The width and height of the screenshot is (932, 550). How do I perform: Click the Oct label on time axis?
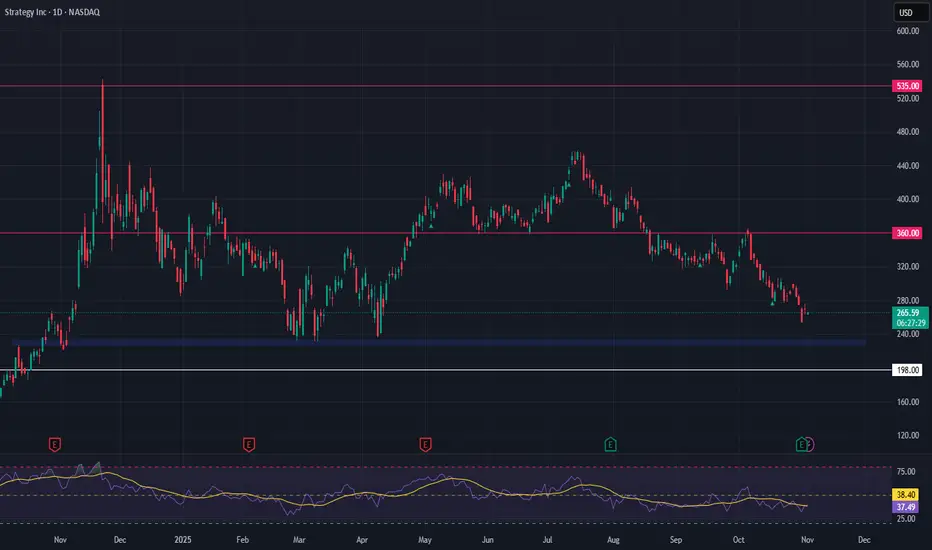[739, 540]
